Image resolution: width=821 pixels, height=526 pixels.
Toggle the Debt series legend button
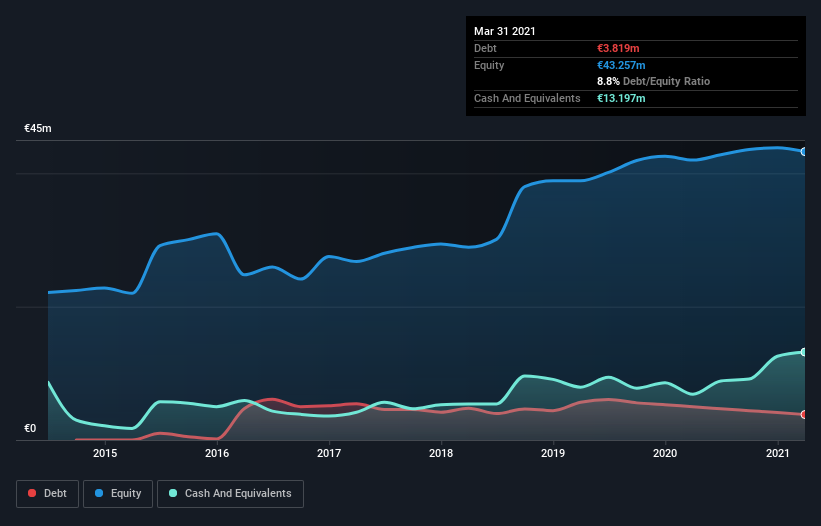tap(47, 494)
